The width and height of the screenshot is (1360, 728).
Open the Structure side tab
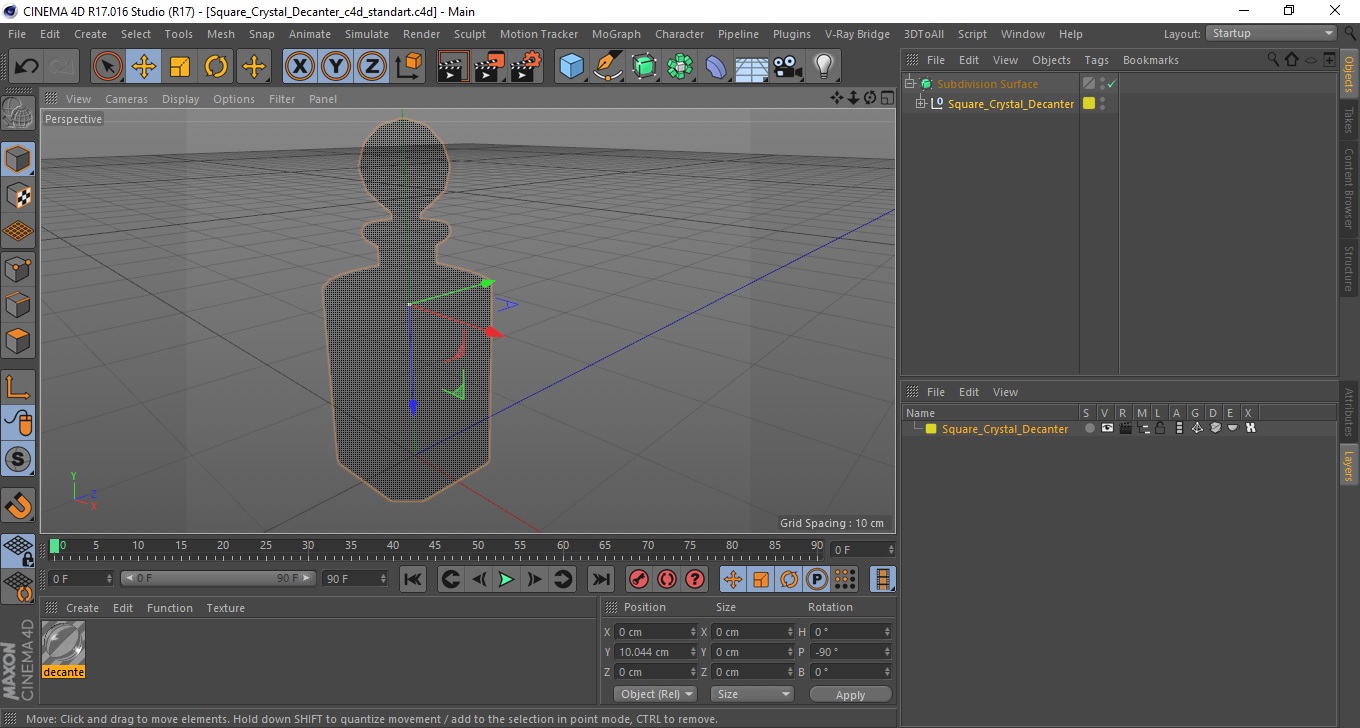(x=1349, y=268)
